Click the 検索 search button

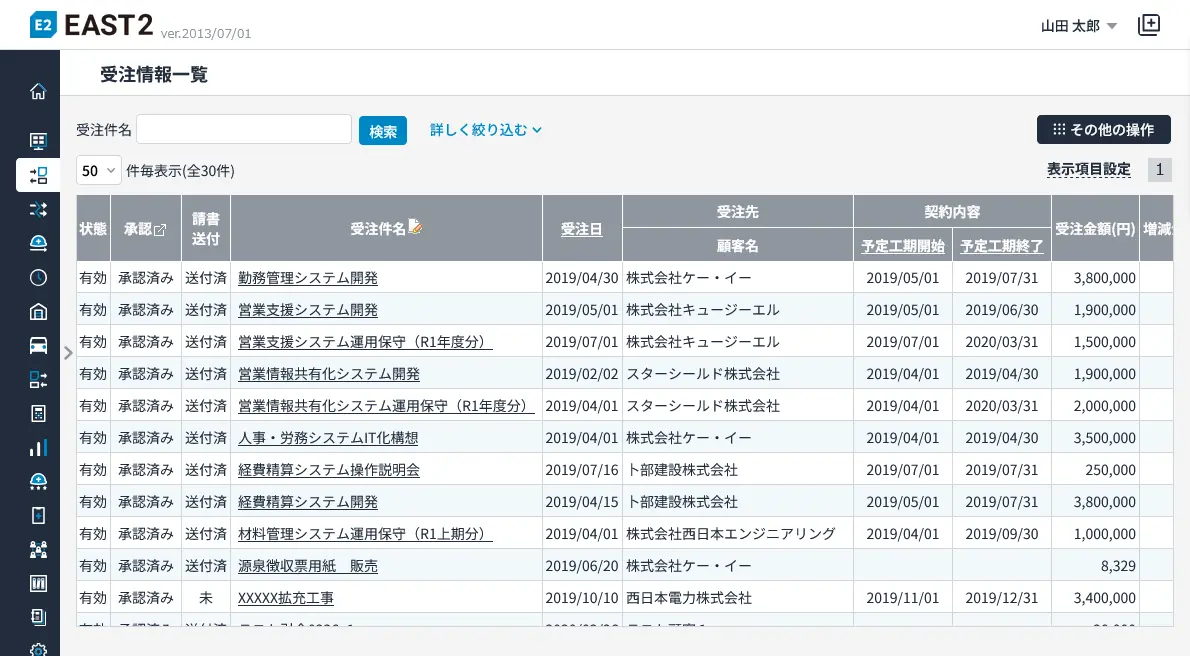[383, 131]
